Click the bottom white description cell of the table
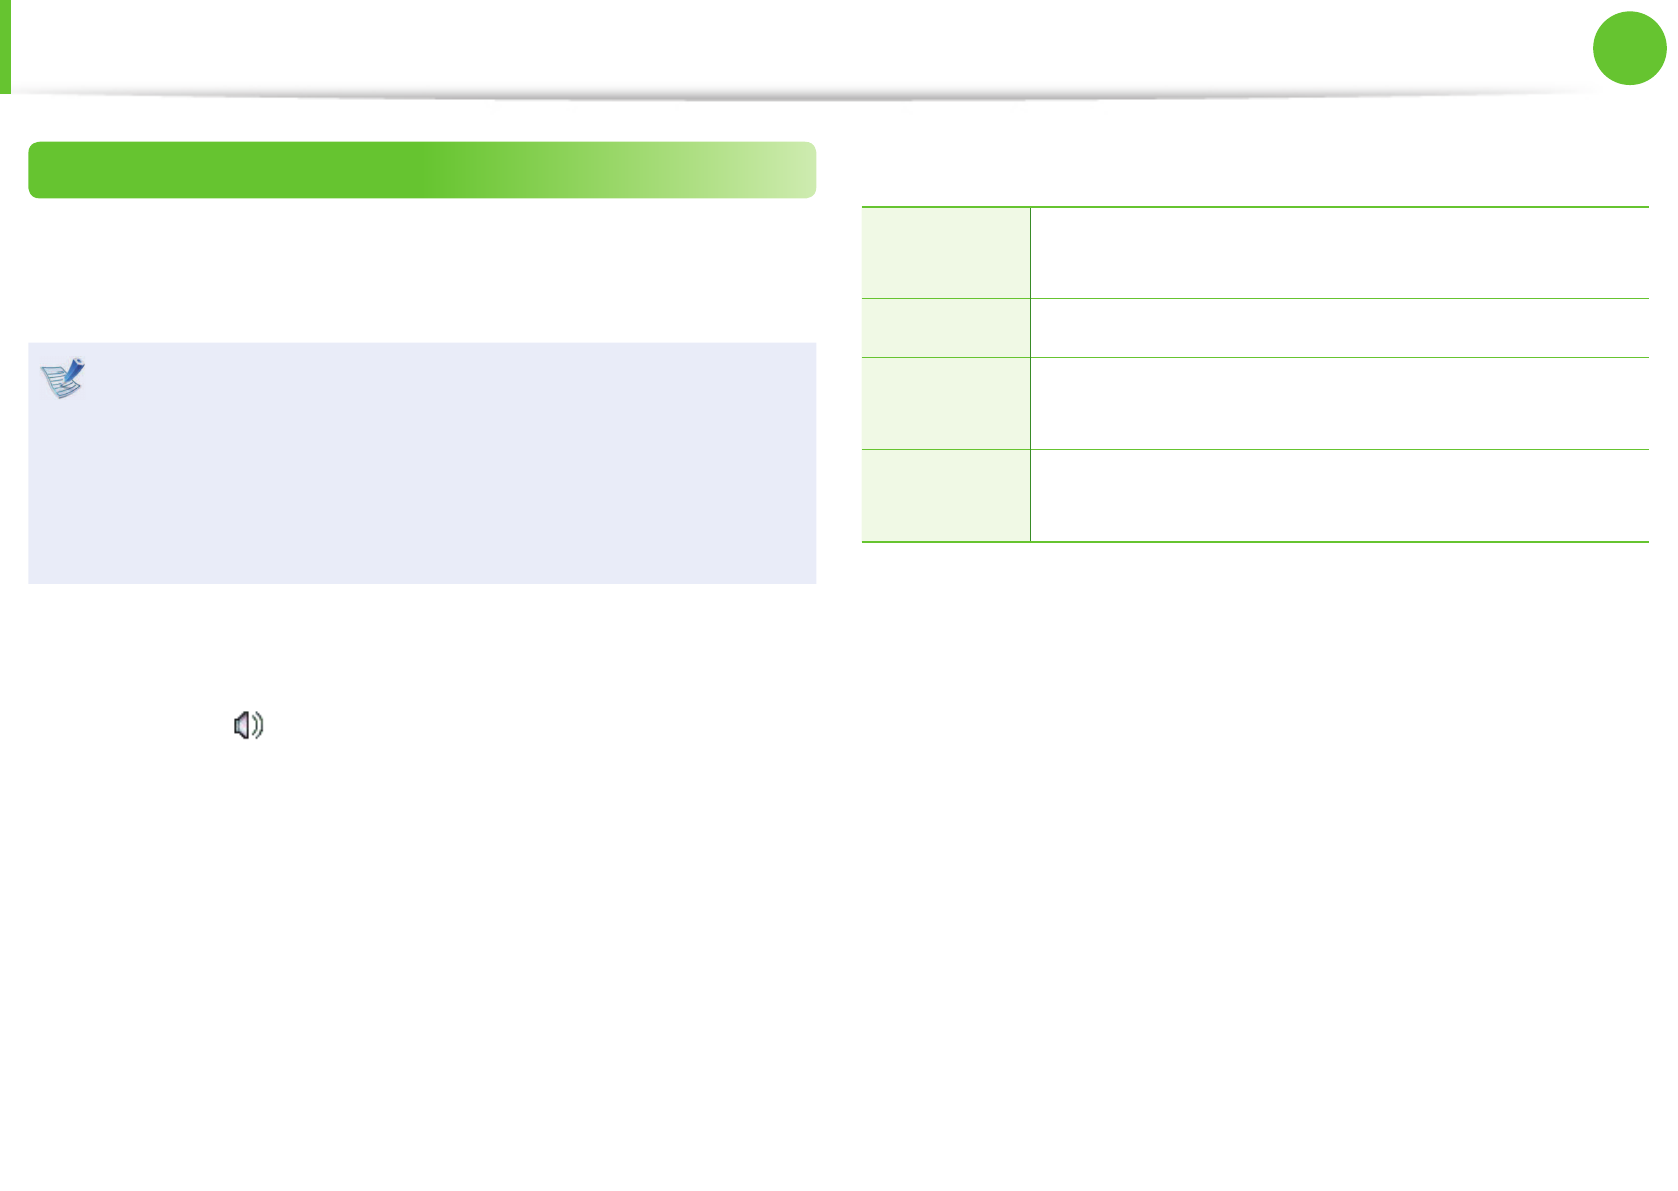 [x=1339, y=496]
